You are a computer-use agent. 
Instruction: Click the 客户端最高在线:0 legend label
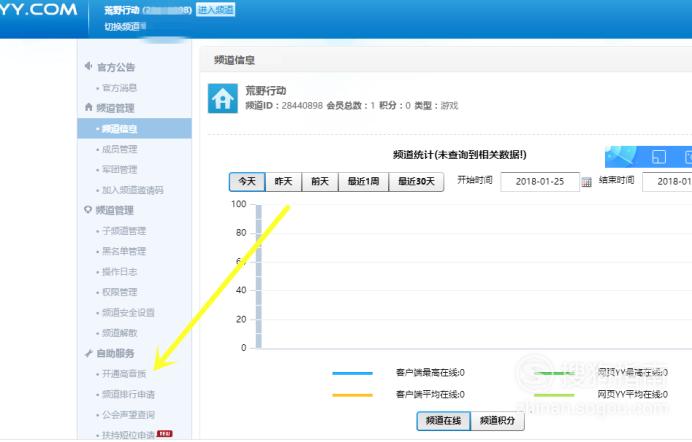(430, 373)
